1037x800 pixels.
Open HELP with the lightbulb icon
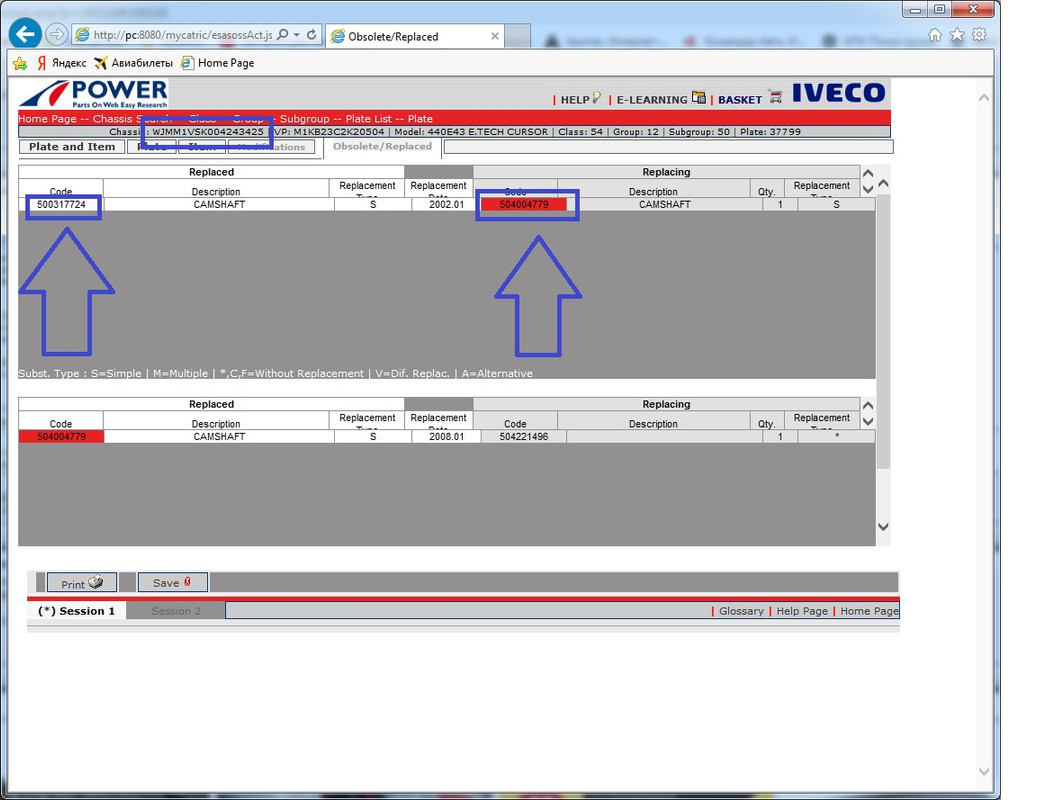tap(580, 99)
